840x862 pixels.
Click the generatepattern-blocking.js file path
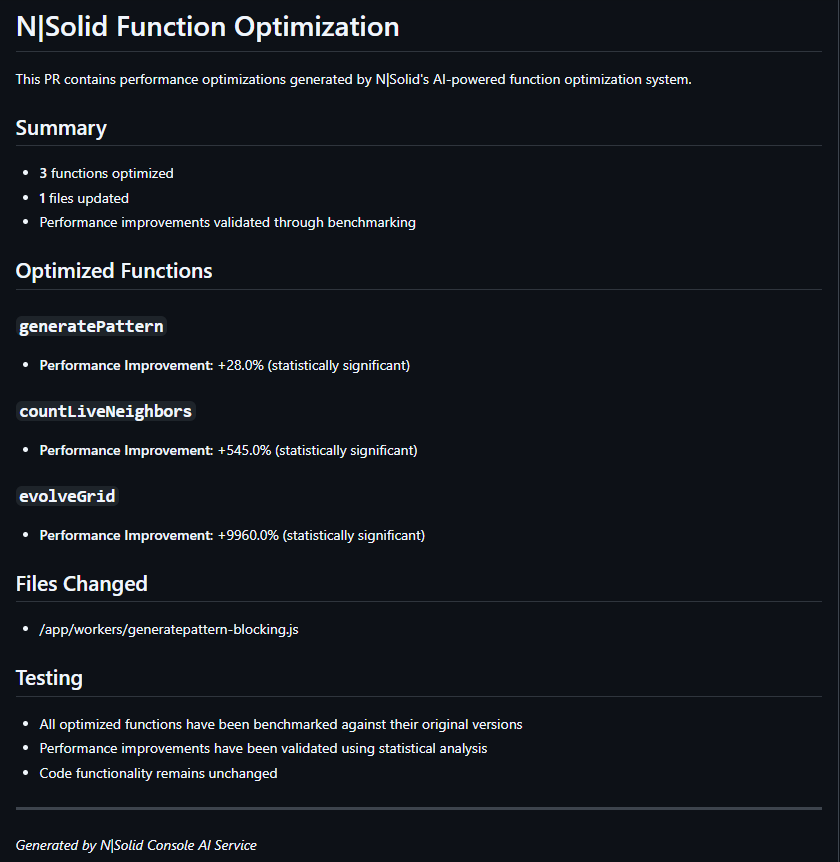(169, 629)
